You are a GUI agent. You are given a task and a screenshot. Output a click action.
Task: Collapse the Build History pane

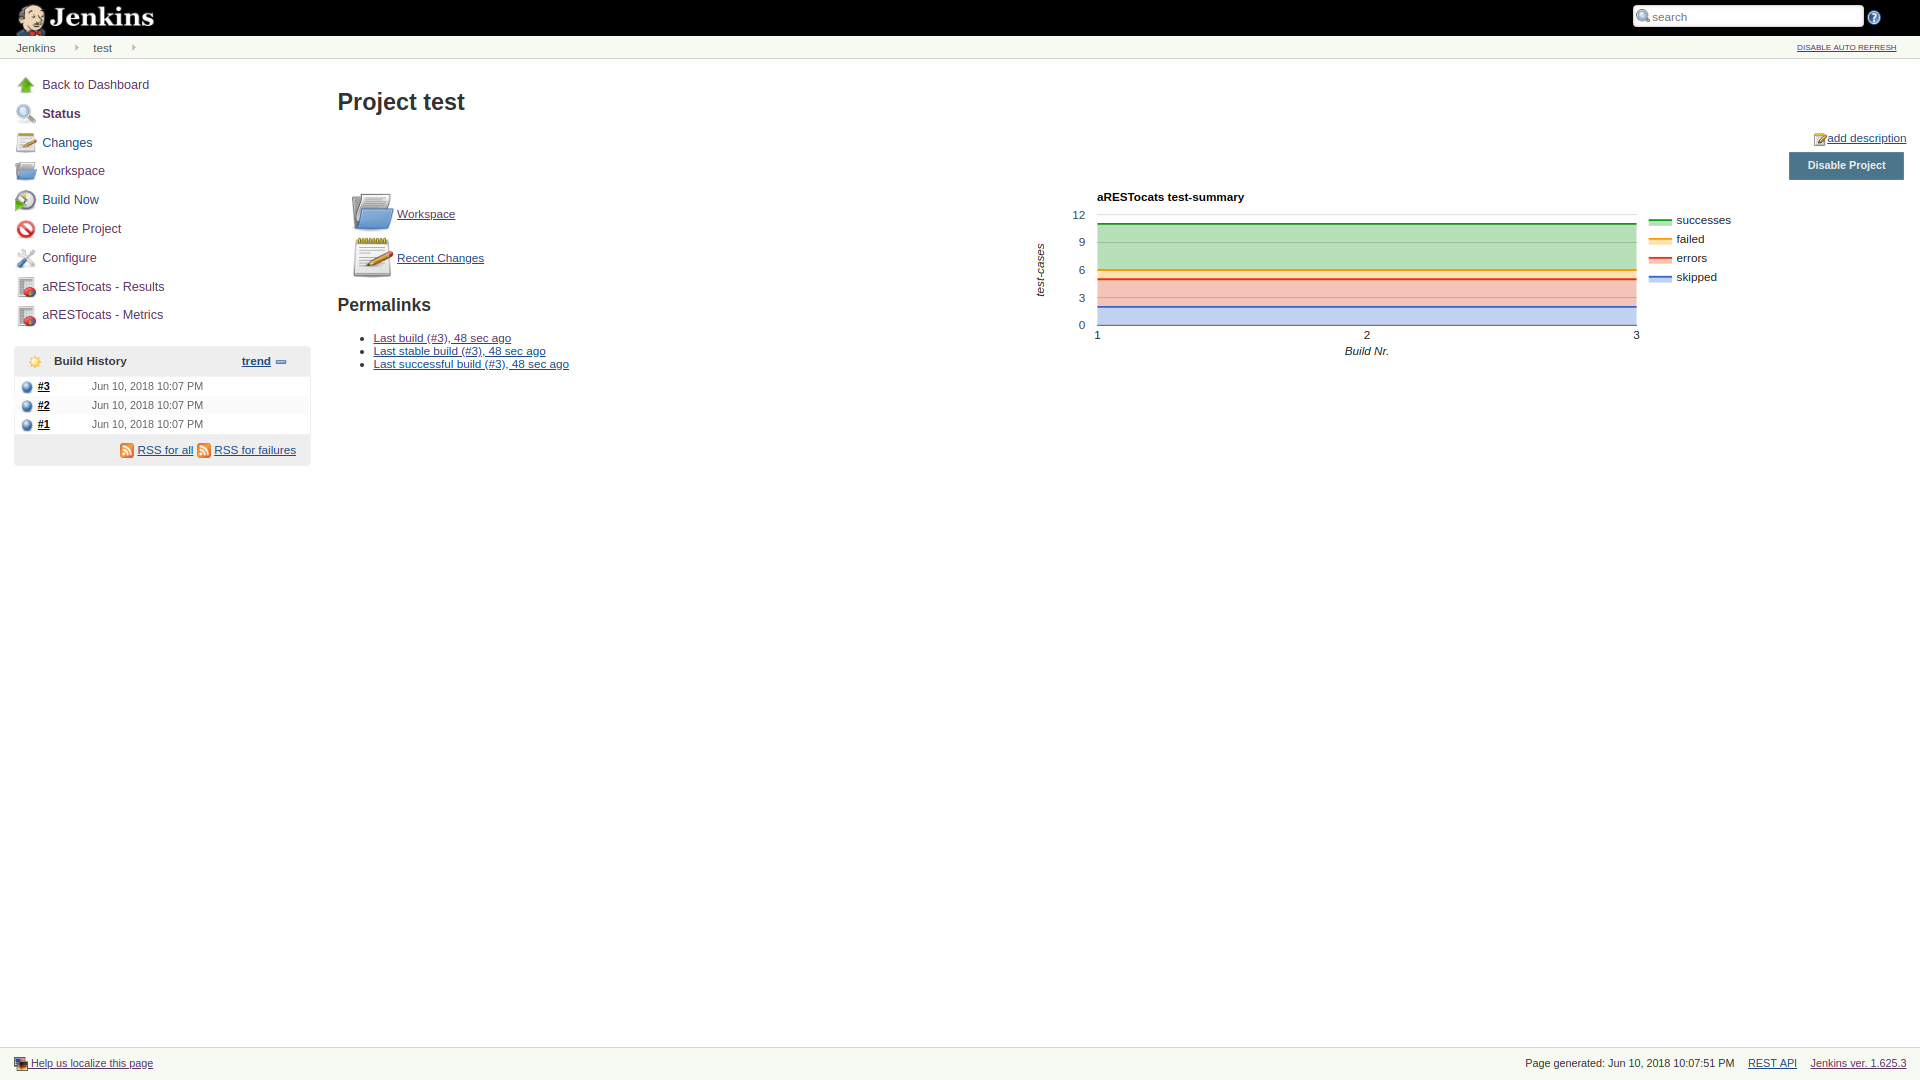(281, 362)
